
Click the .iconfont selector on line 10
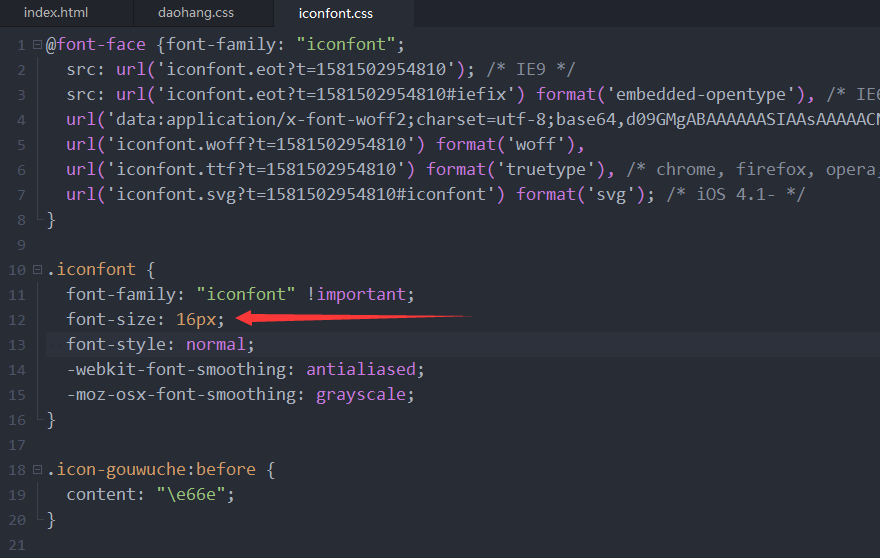[91, 269]
